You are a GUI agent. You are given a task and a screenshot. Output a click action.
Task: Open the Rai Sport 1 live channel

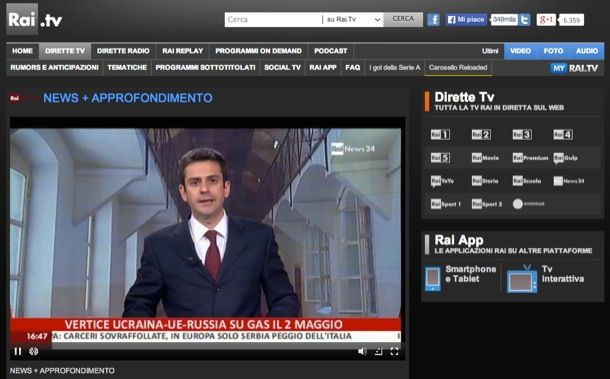pyautogui.click(x=446, y=204)
